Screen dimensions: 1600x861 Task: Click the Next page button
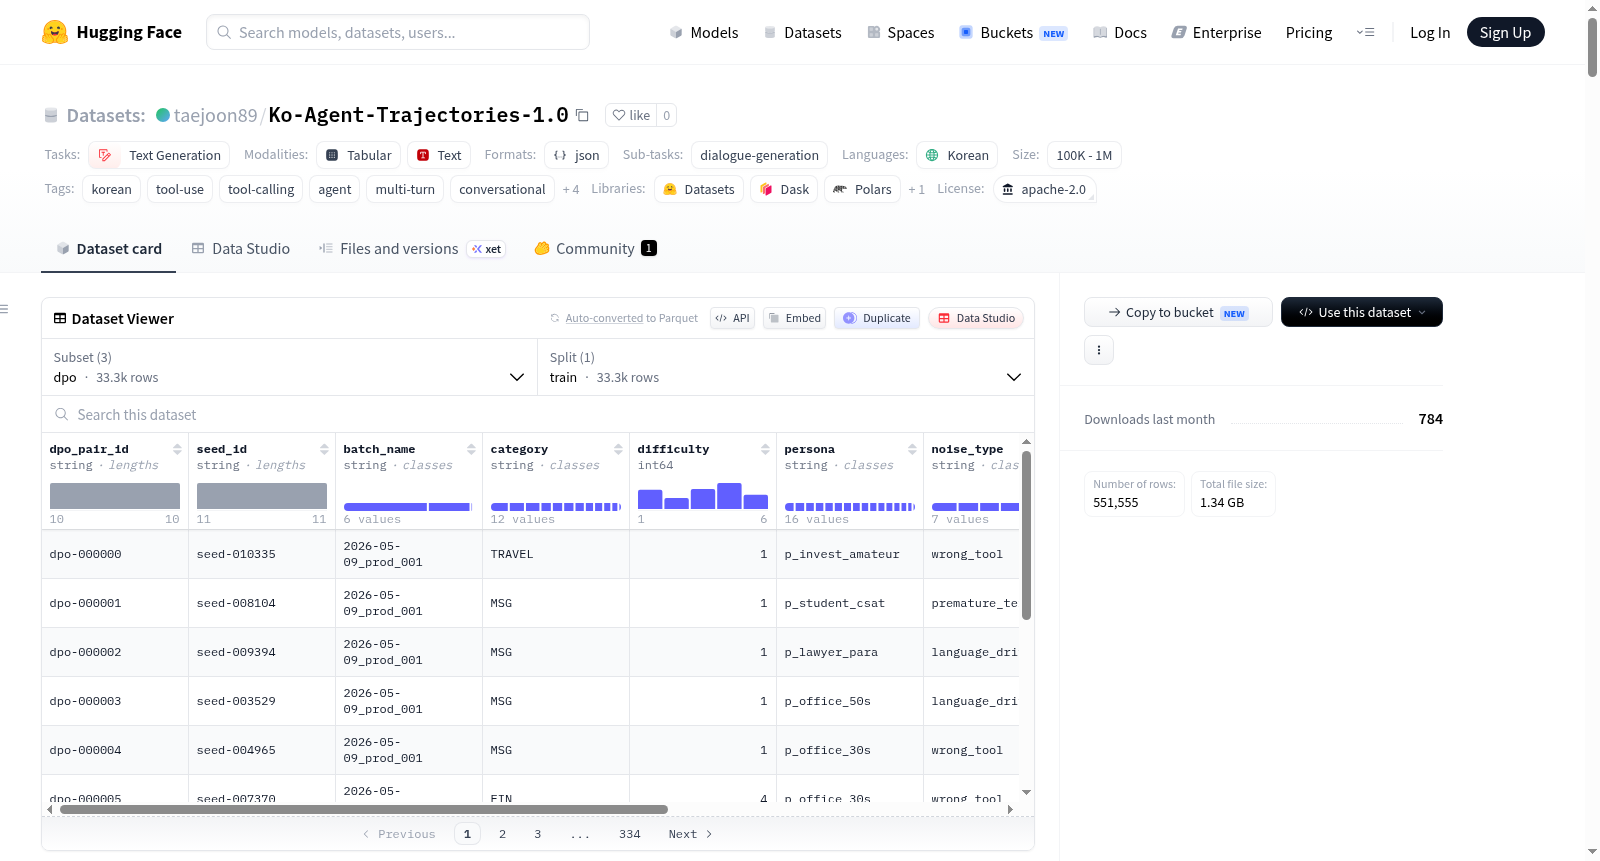[690, 834]
